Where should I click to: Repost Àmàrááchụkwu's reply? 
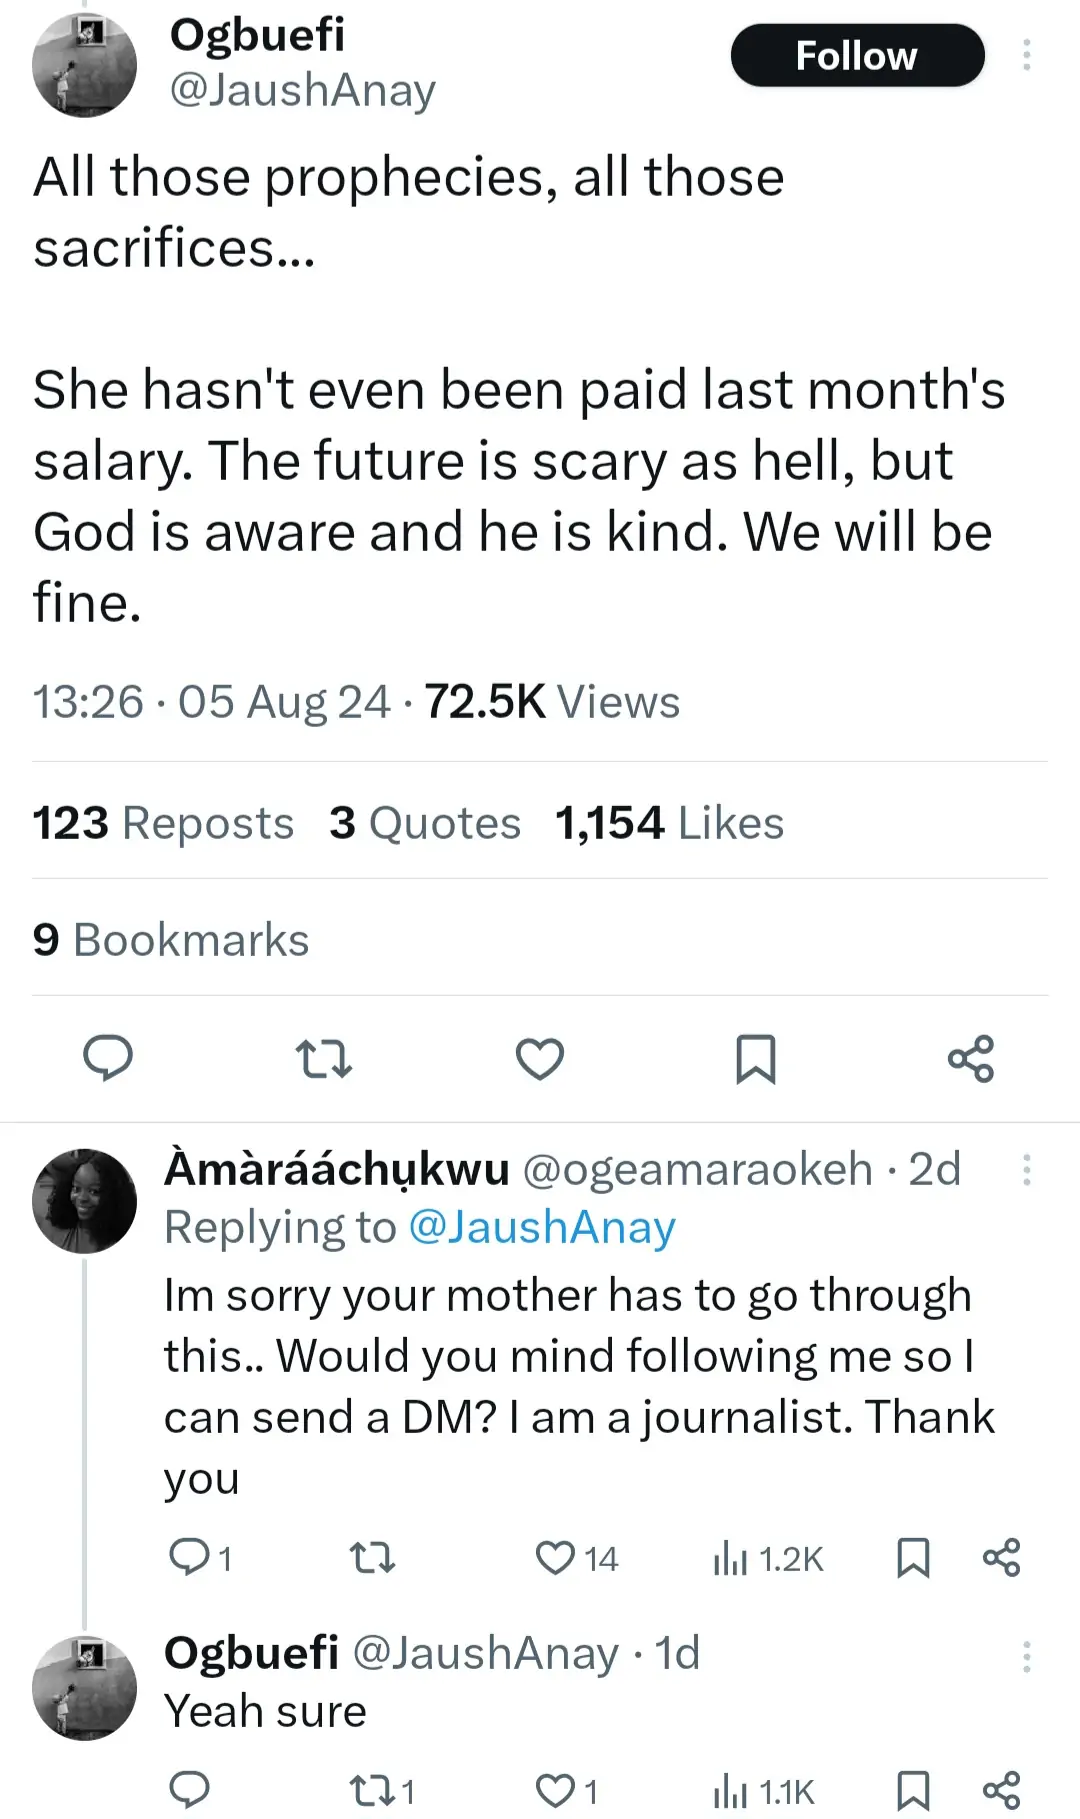pyautogui.click(x=372, y=1558)
